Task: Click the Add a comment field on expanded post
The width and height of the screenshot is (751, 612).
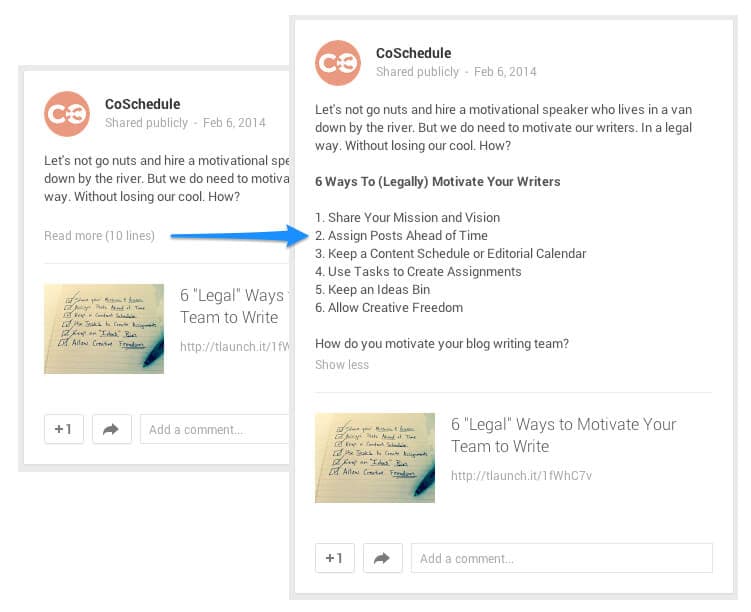Action: coord(562,558)
